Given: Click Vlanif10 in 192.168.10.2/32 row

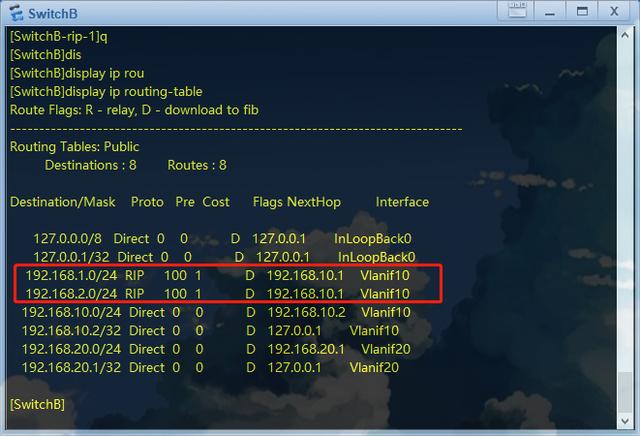Looking at the screenshot, I should click(374, 331).
